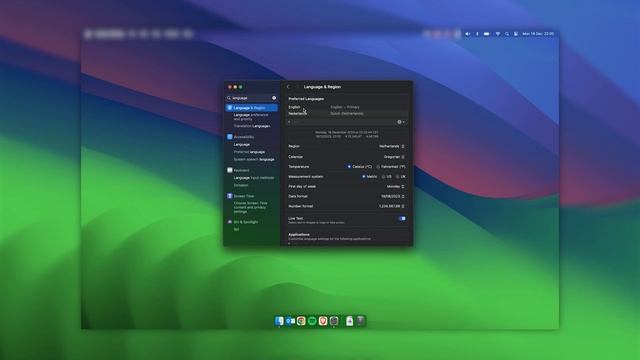Open Spotify from the Dock
Screen dimensions: 640x360
[312, 321]
